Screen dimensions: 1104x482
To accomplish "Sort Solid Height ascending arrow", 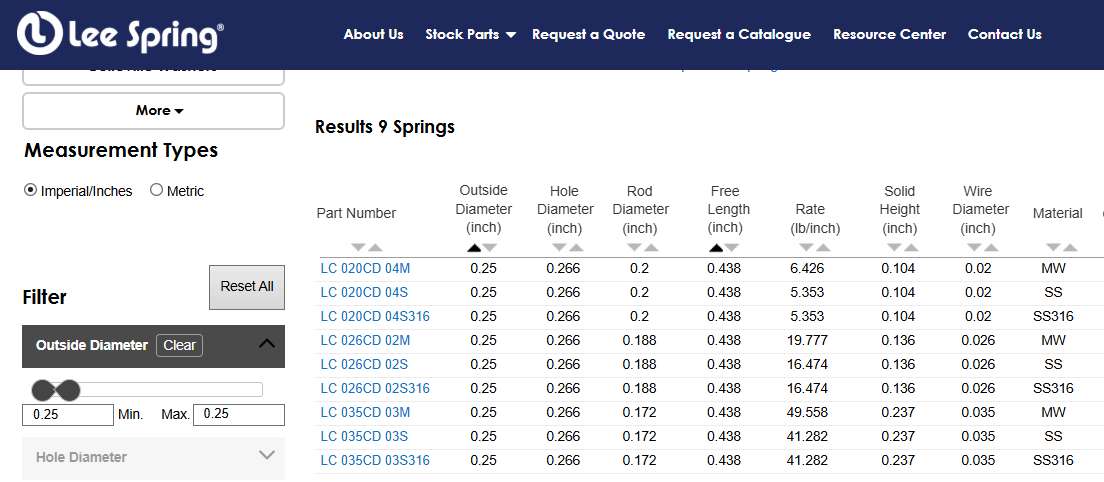I will (911, 248).
